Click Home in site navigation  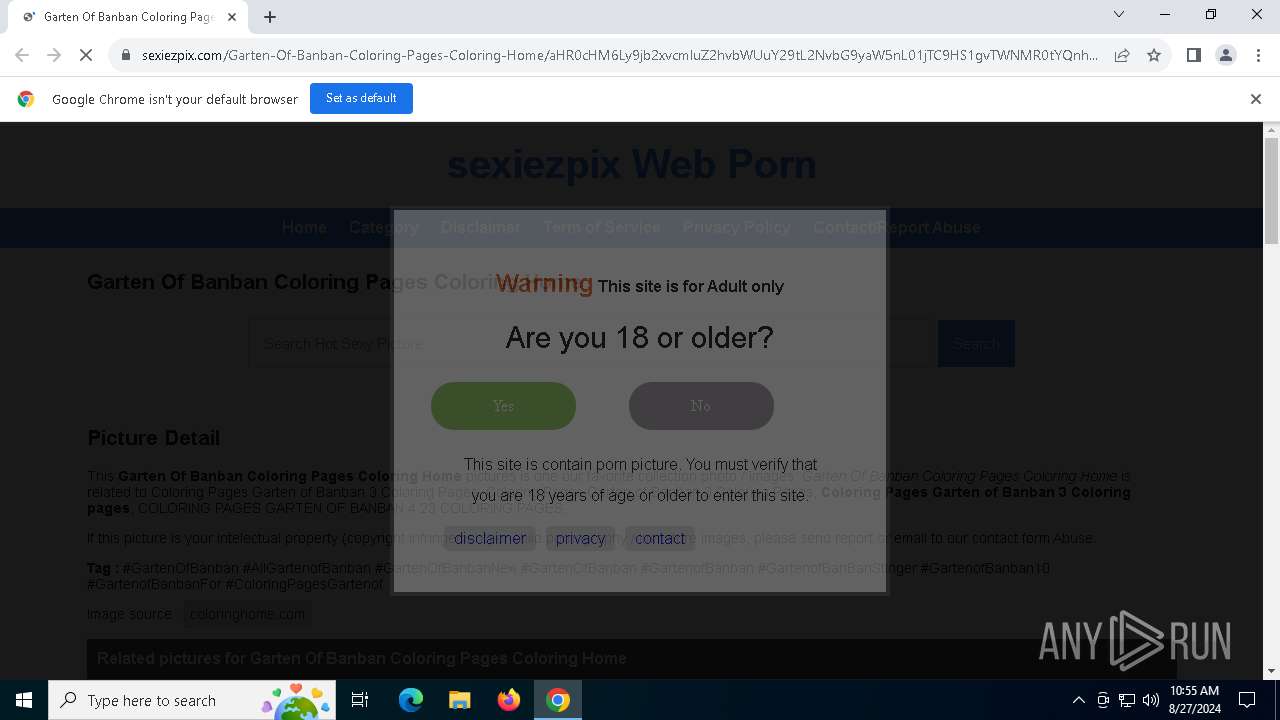coord(304,227)
